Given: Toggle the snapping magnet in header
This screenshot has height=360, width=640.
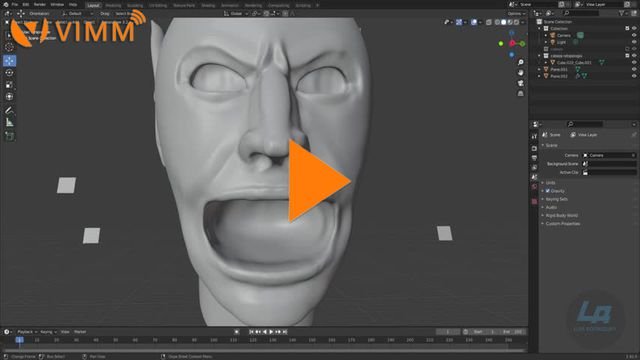Looking at the screenshot, I should pyautogui.click(x=266, y=13).
